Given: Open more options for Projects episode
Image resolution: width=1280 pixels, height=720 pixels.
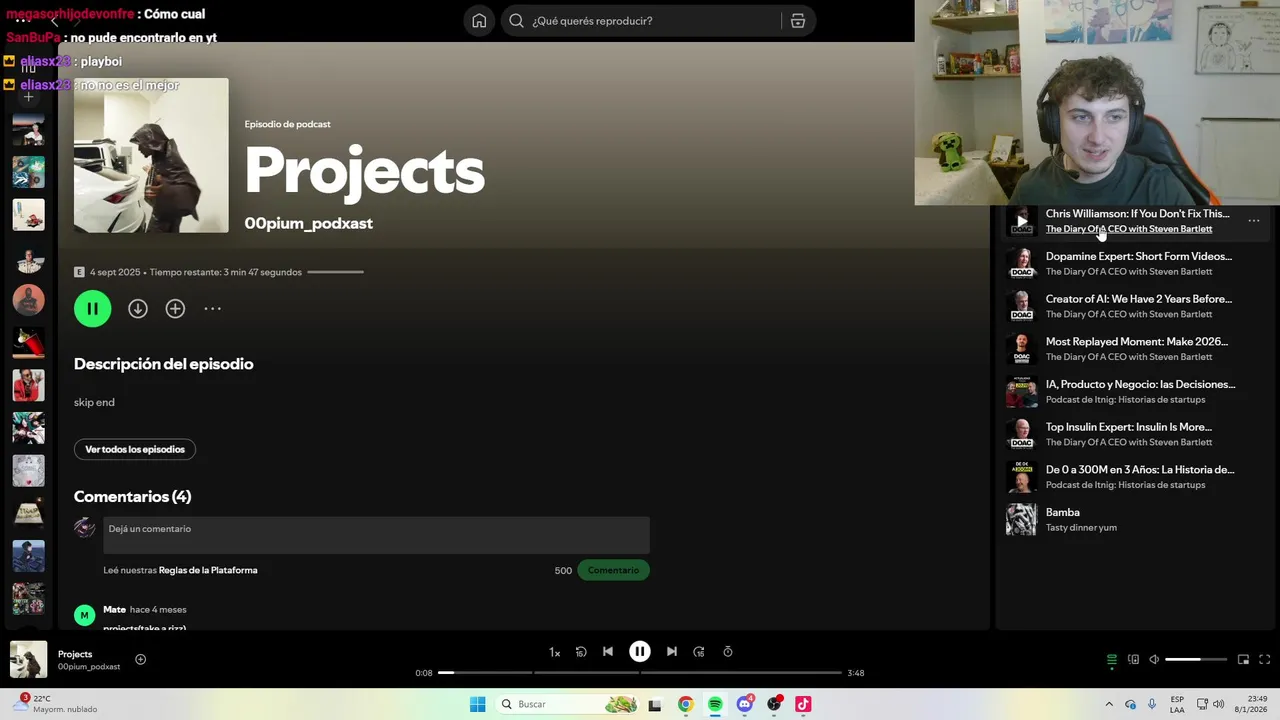Looking at the screenshot, I should pyautogui.click(x=212, y=309).
